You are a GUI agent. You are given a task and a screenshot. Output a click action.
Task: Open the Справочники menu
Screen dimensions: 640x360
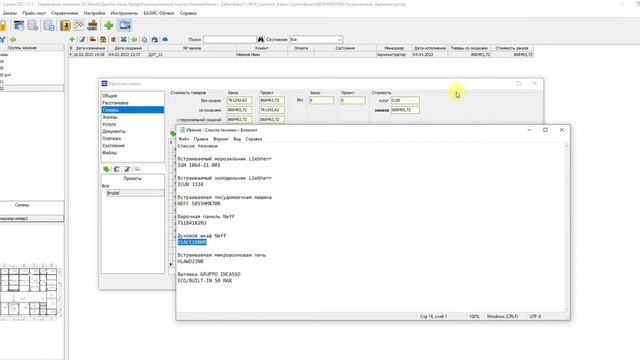(x=64, y=13)
